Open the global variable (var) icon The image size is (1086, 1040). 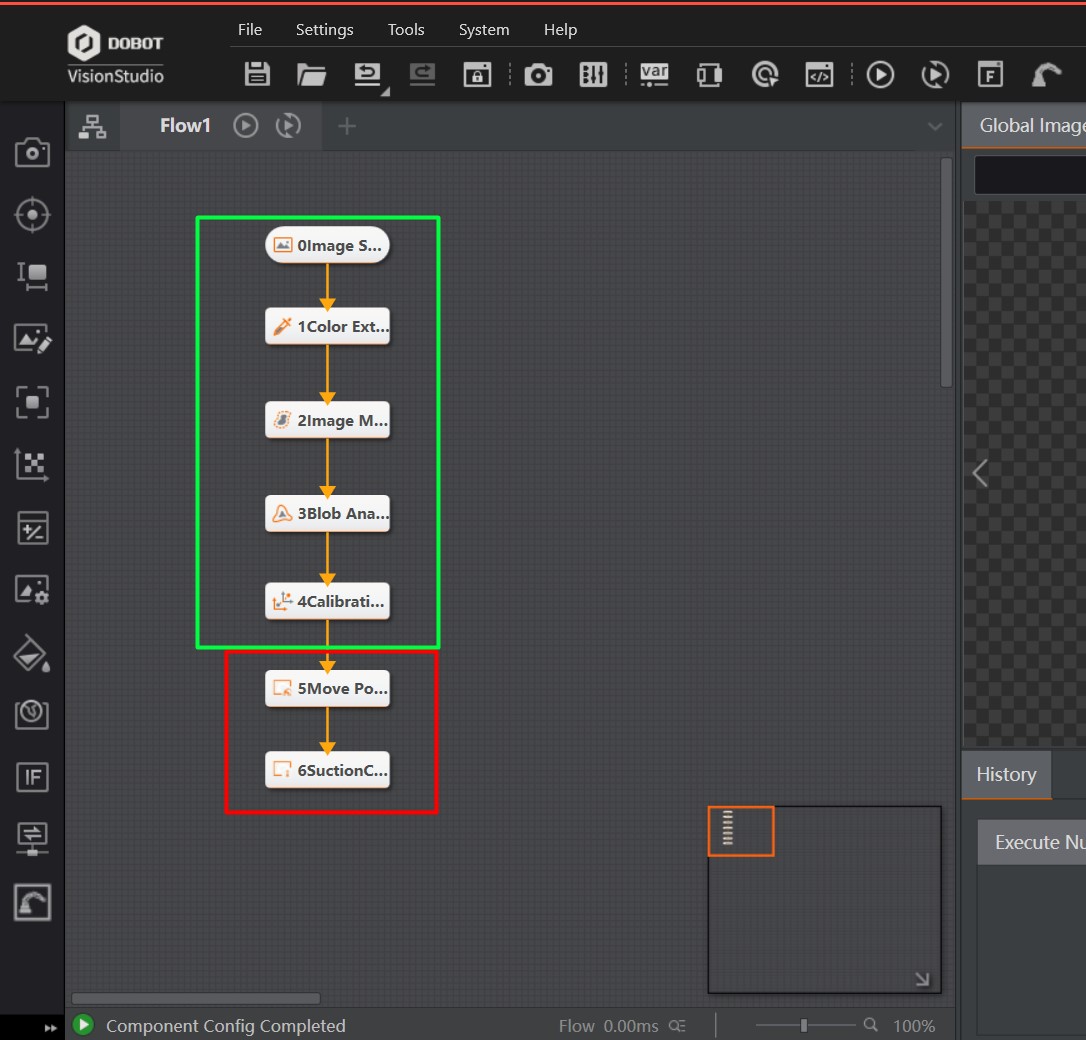(x=654, y=74)
